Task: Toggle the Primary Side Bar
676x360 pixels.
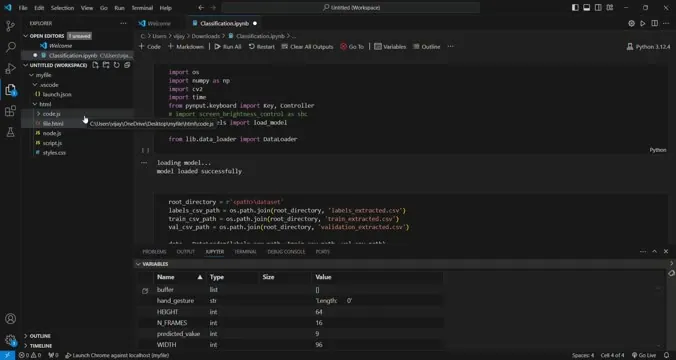Action: [576, 8]
